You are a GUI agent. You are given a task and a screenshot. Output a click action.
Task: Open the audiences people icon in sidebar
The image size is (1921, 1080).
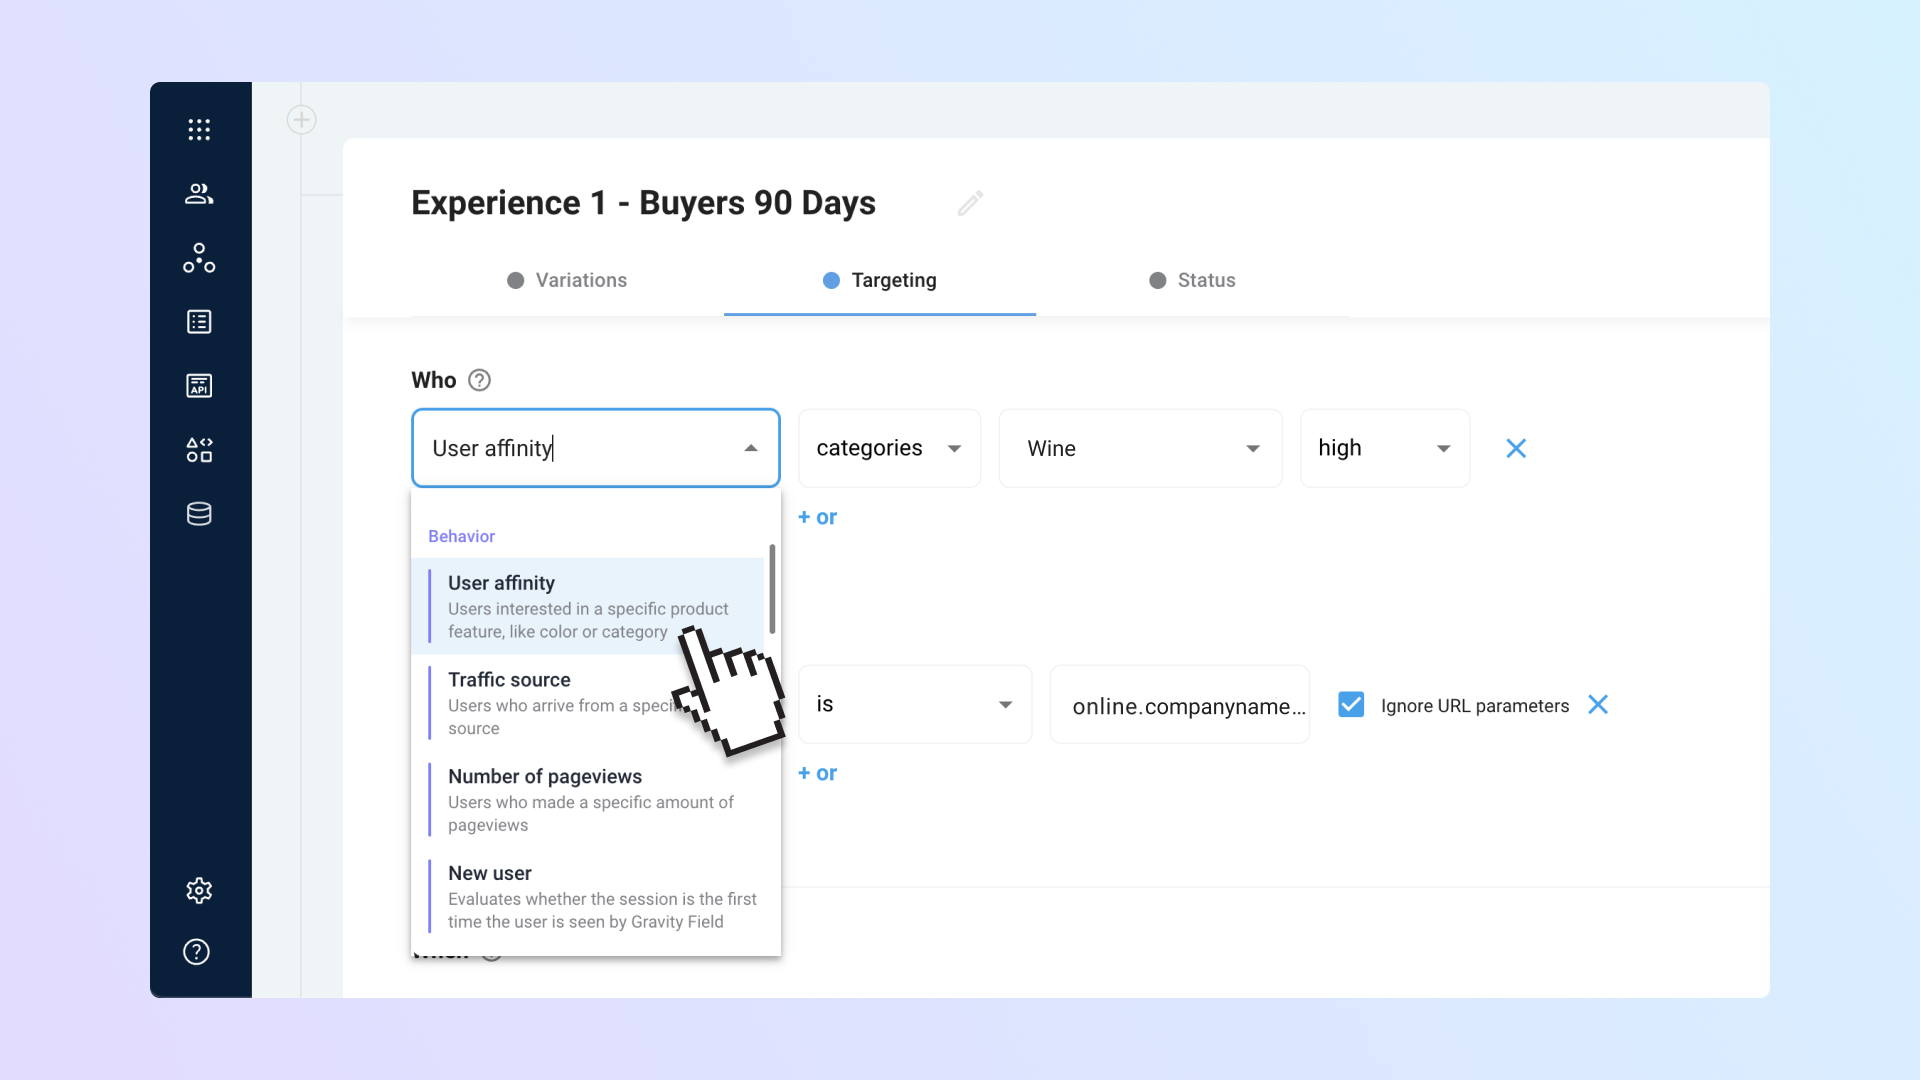199,194
